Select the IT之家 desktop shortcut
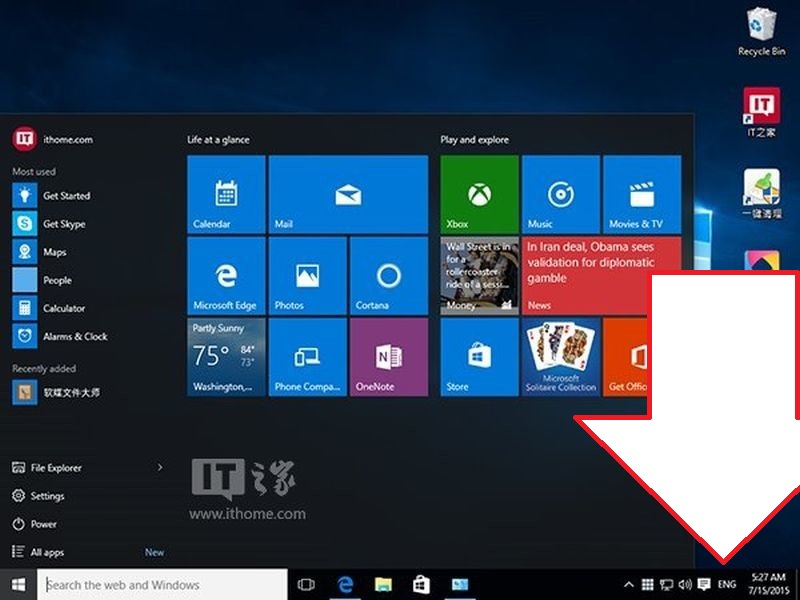 (x=761, y=112)
